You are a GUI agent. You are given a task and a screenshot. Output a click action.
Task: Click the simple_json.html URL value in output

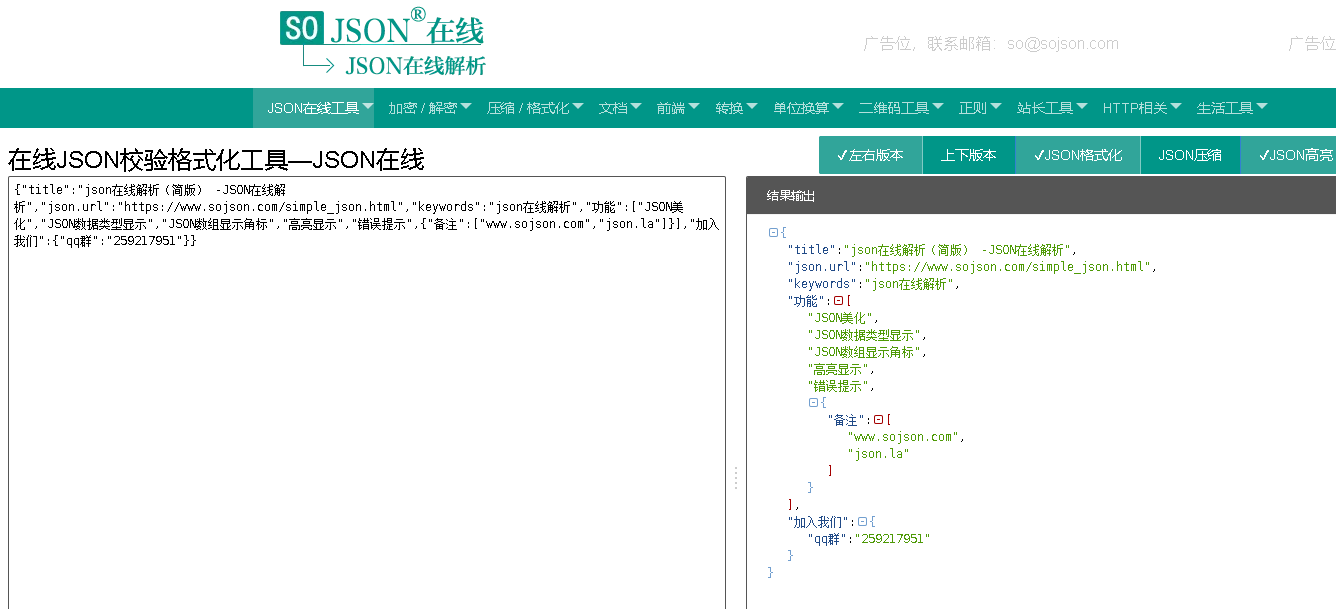1009,267
